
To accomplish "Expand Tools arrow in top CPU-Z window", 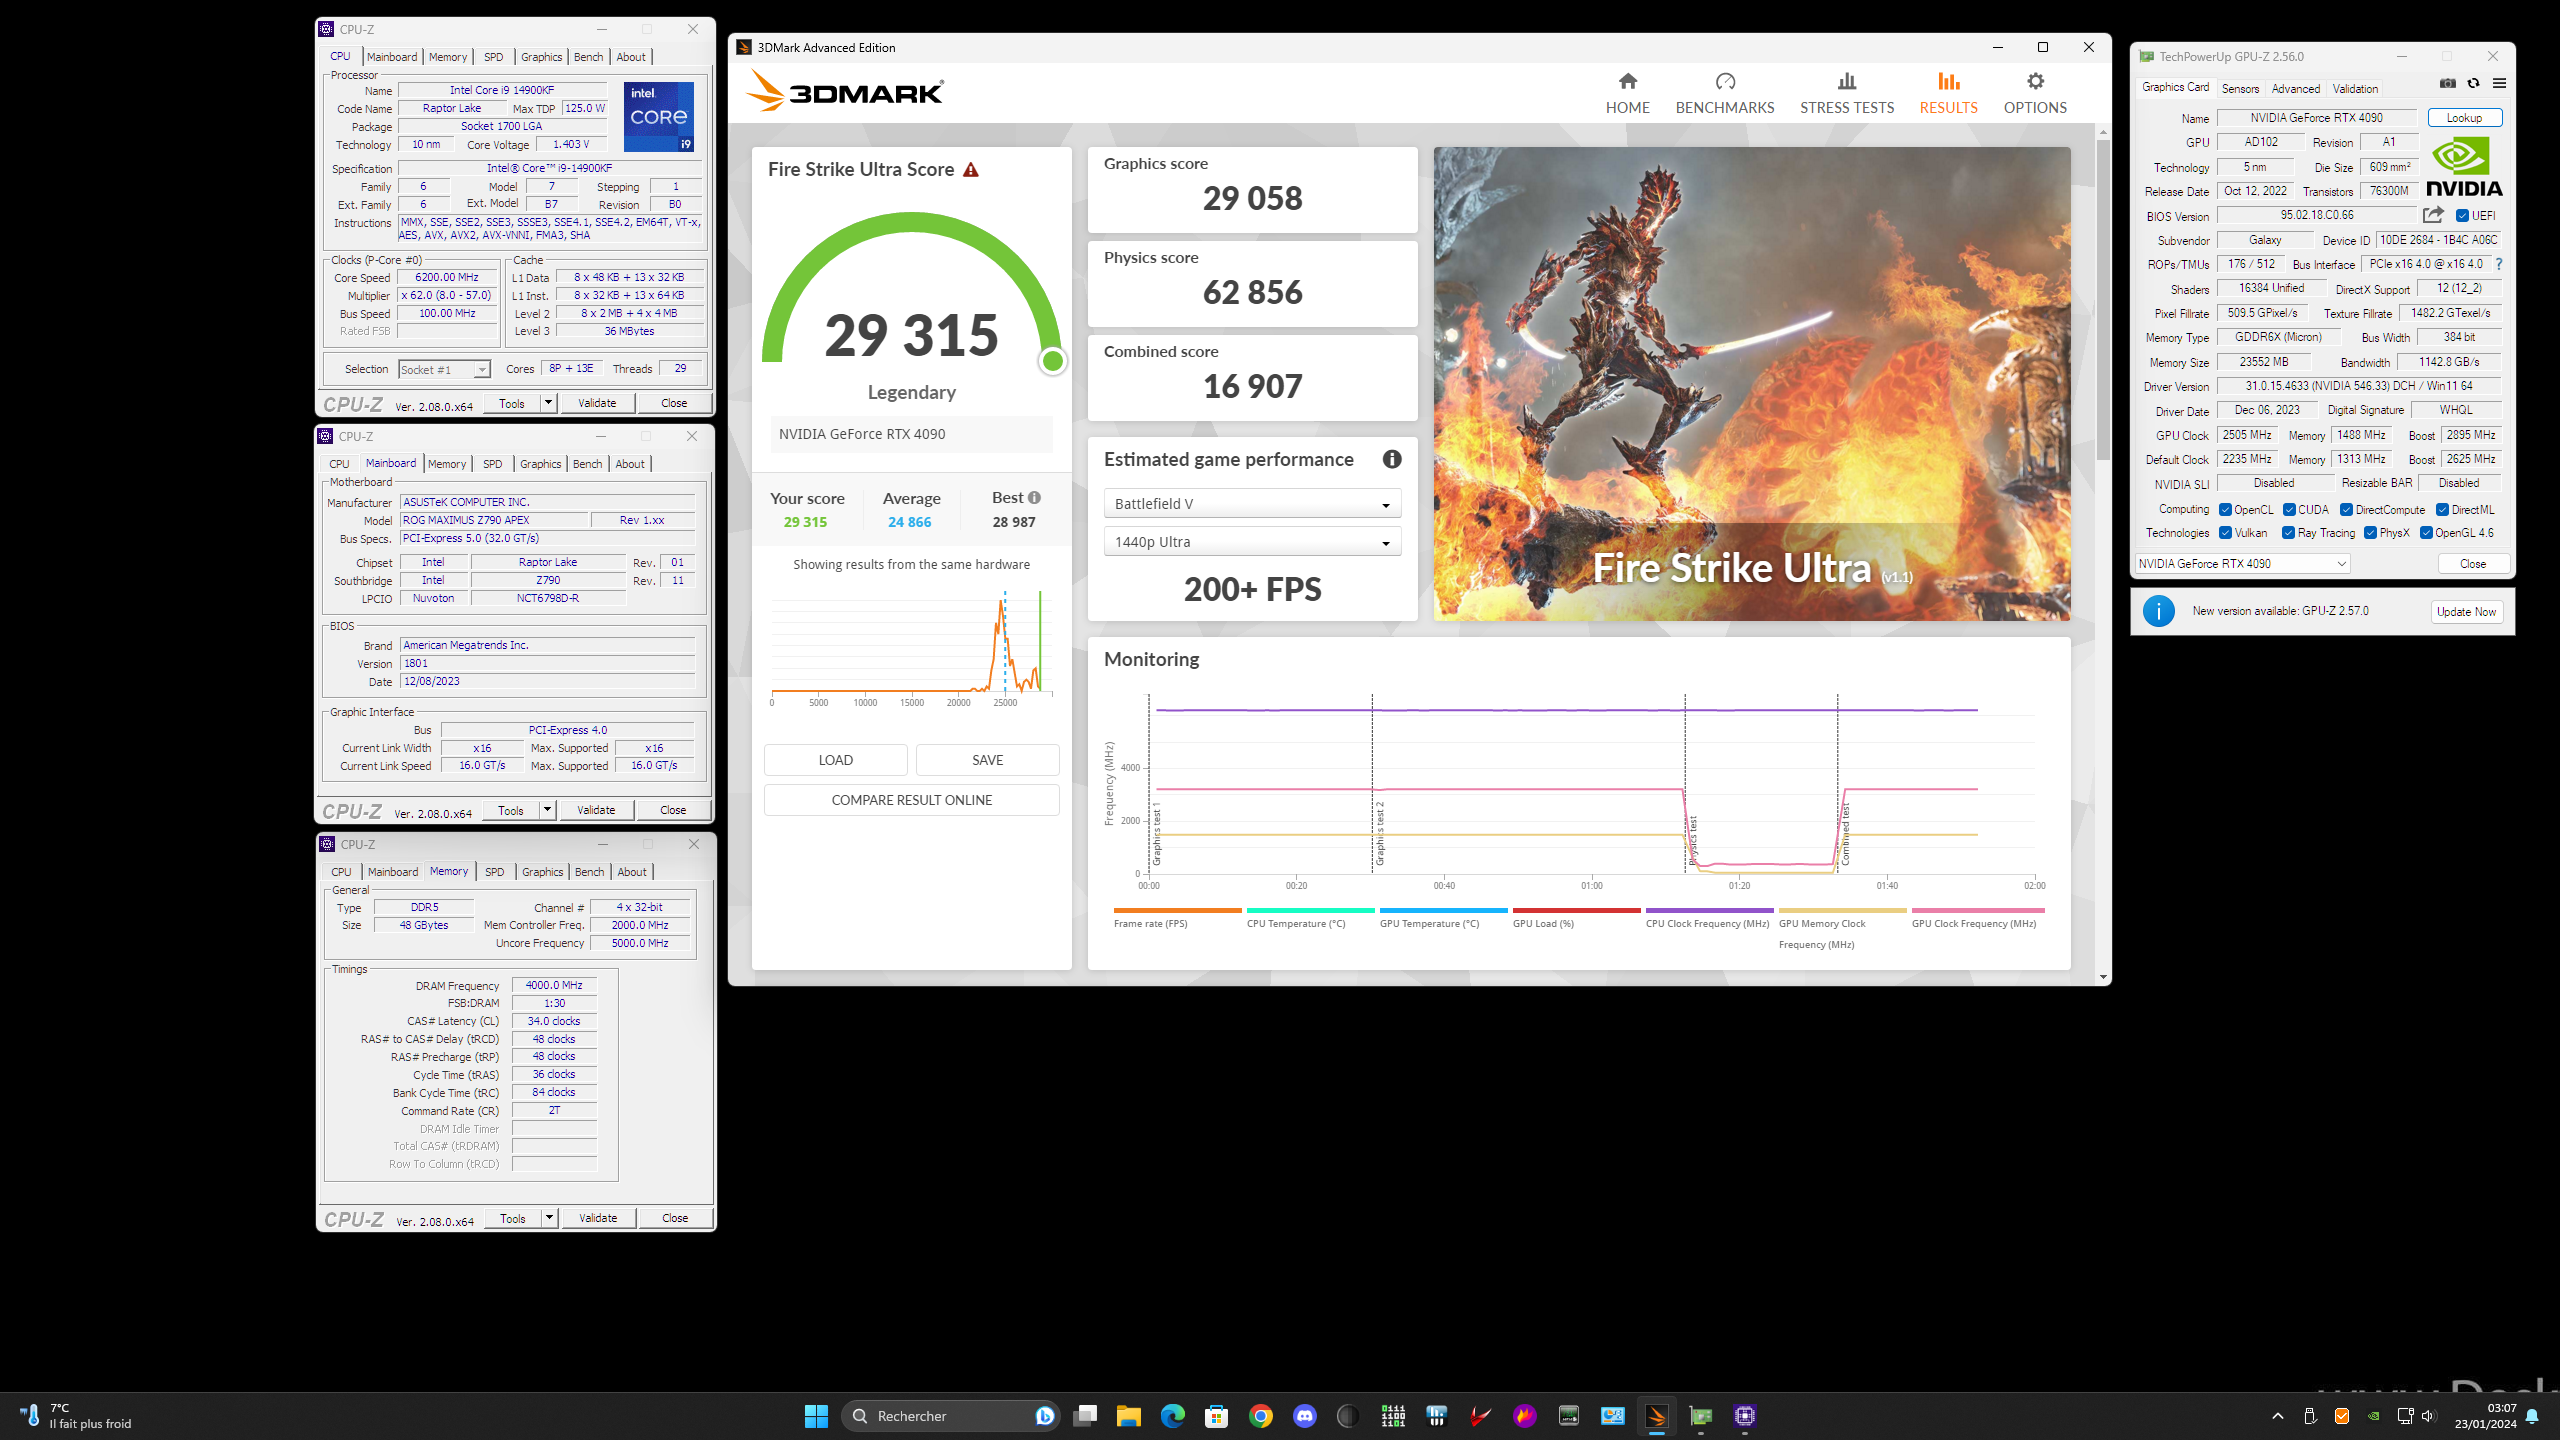I will [x=548, y=403].
